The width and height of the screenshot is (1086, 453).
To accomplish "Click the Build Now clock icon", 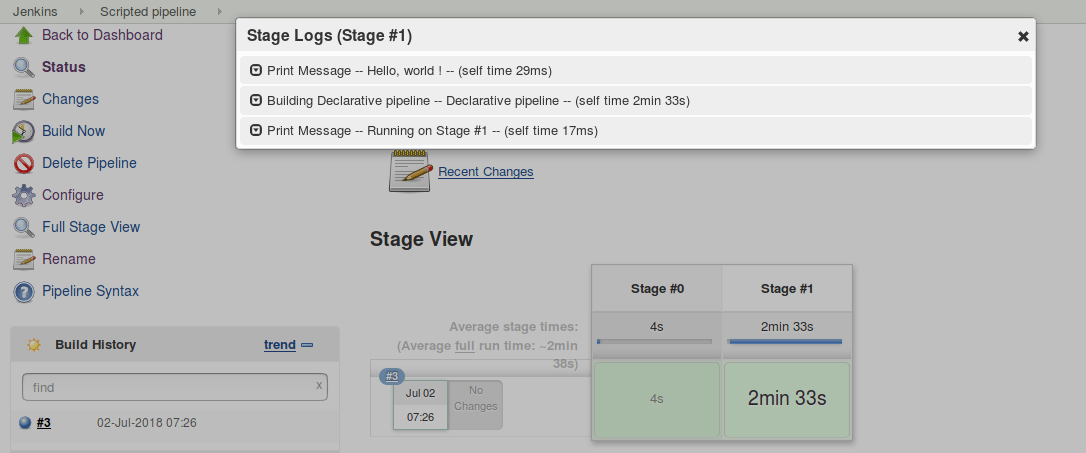I will click(x=24, y=132).
